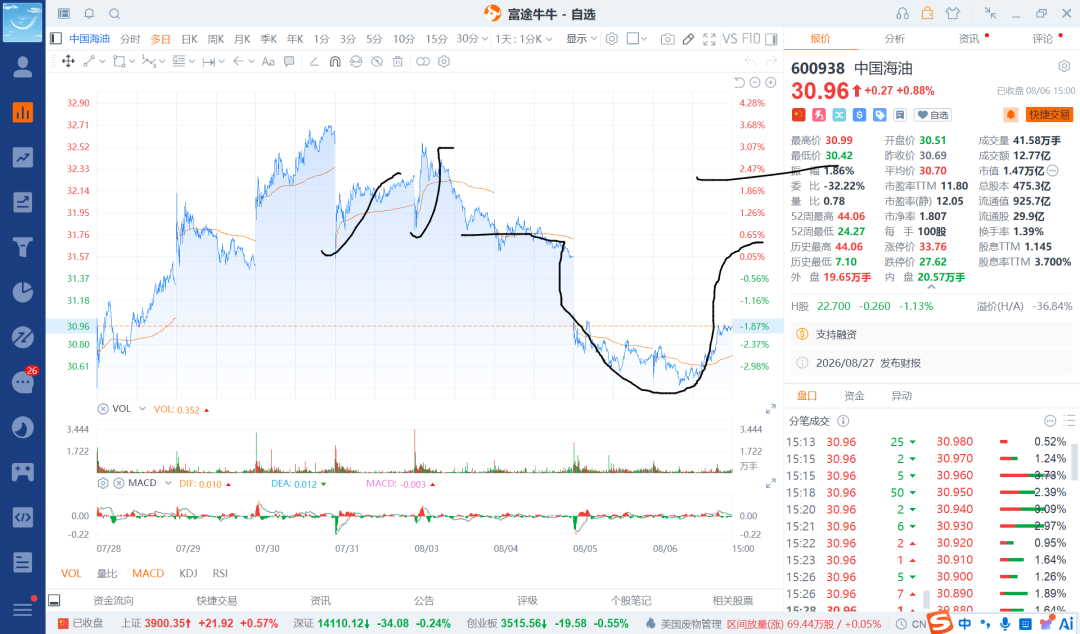The image size is (1080, 634).
Task: Select the RSI indicator
Action: tap(220, 573)
